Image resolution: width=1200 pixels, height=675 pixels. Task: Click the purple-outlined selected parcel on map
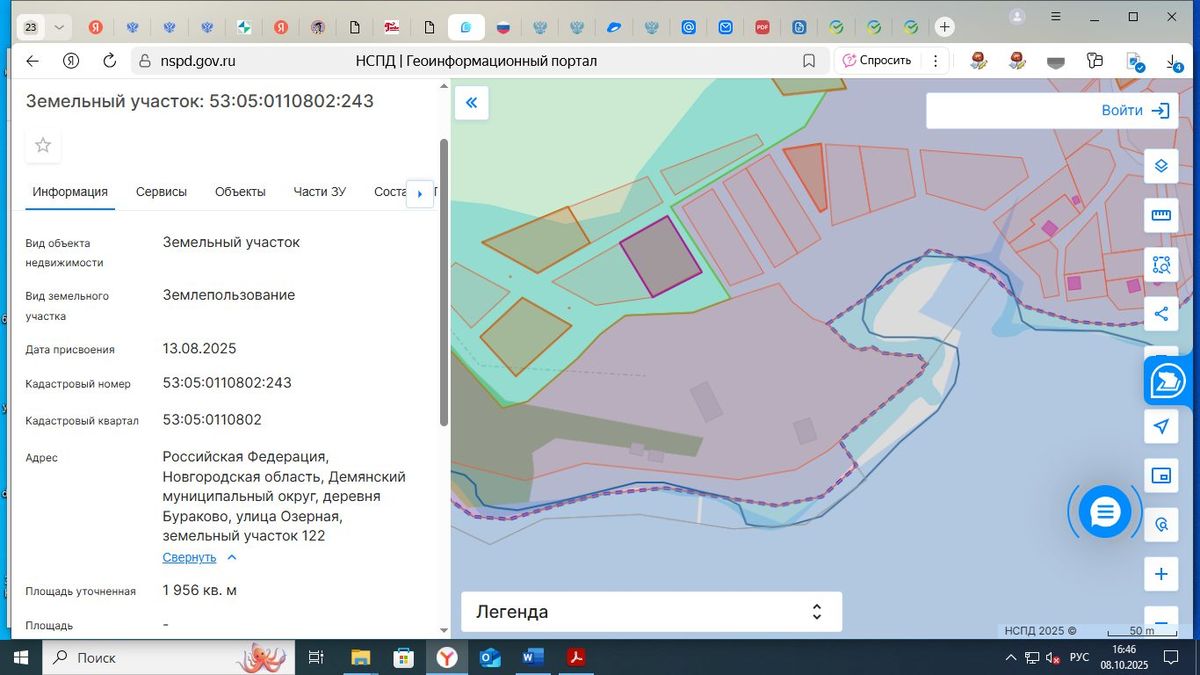coord(660,256)
